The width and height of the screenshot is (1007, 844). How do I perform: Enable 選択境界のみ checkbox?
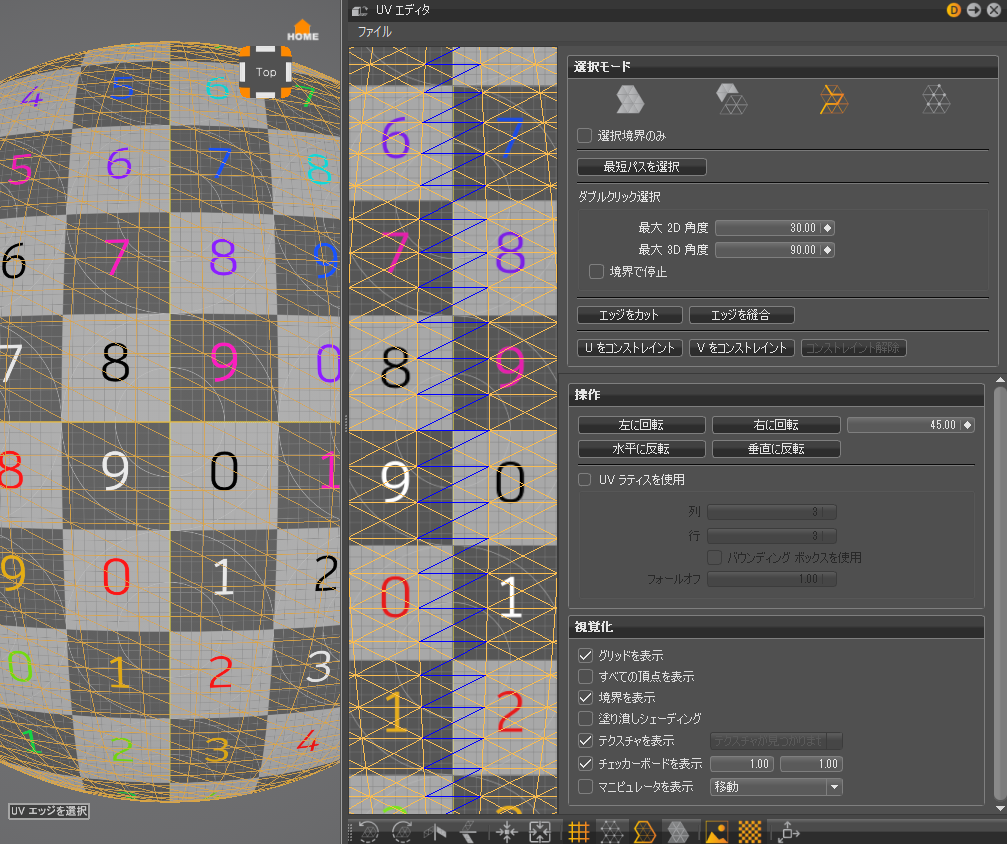(584, 136)
